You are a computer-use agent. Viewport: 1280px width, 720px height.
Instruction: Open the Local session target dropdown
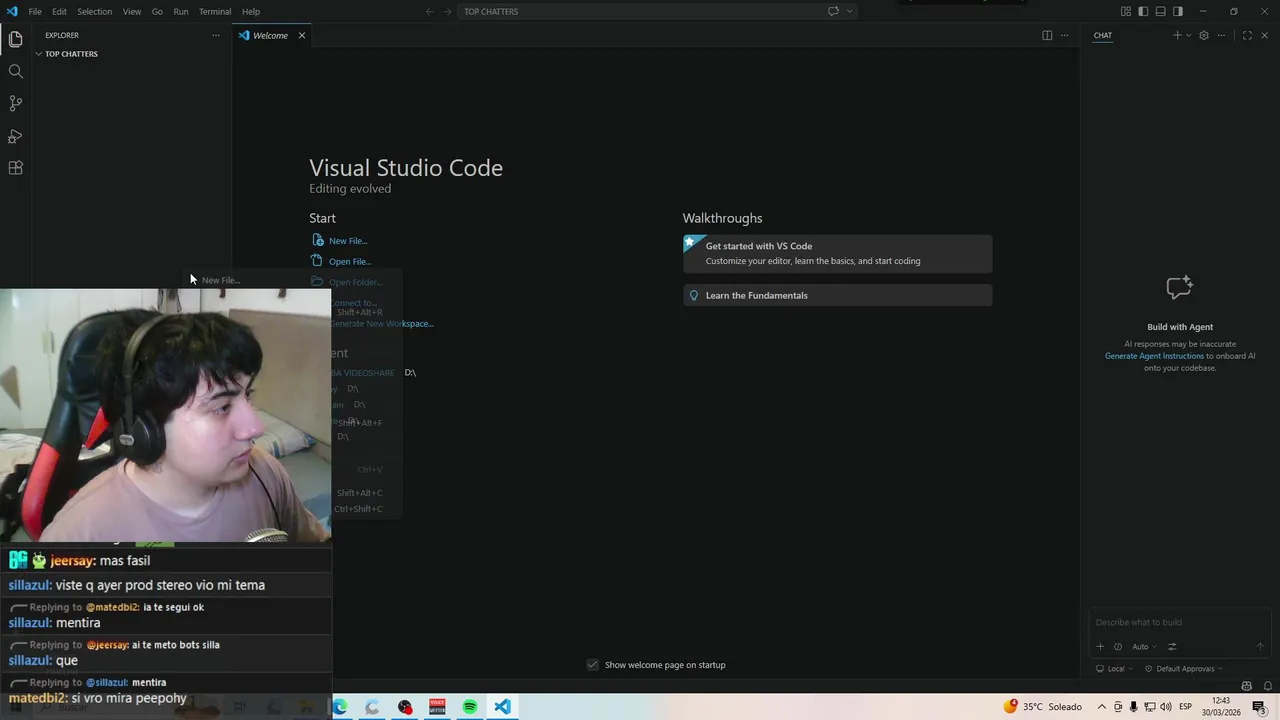pos(1116,669)
